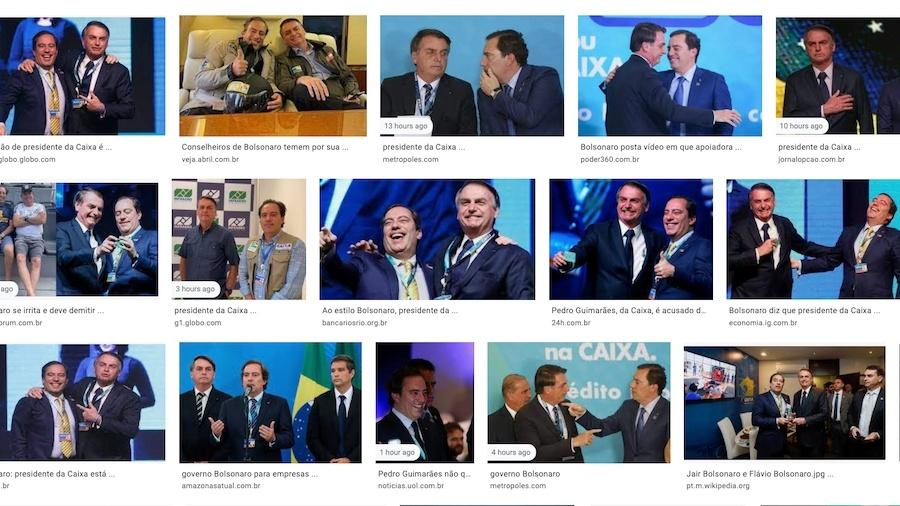900x506 pixels.
Task: Visit the pt.m.wikipedia.org source link
Action: pyautogui.click(x=718, y=486)
